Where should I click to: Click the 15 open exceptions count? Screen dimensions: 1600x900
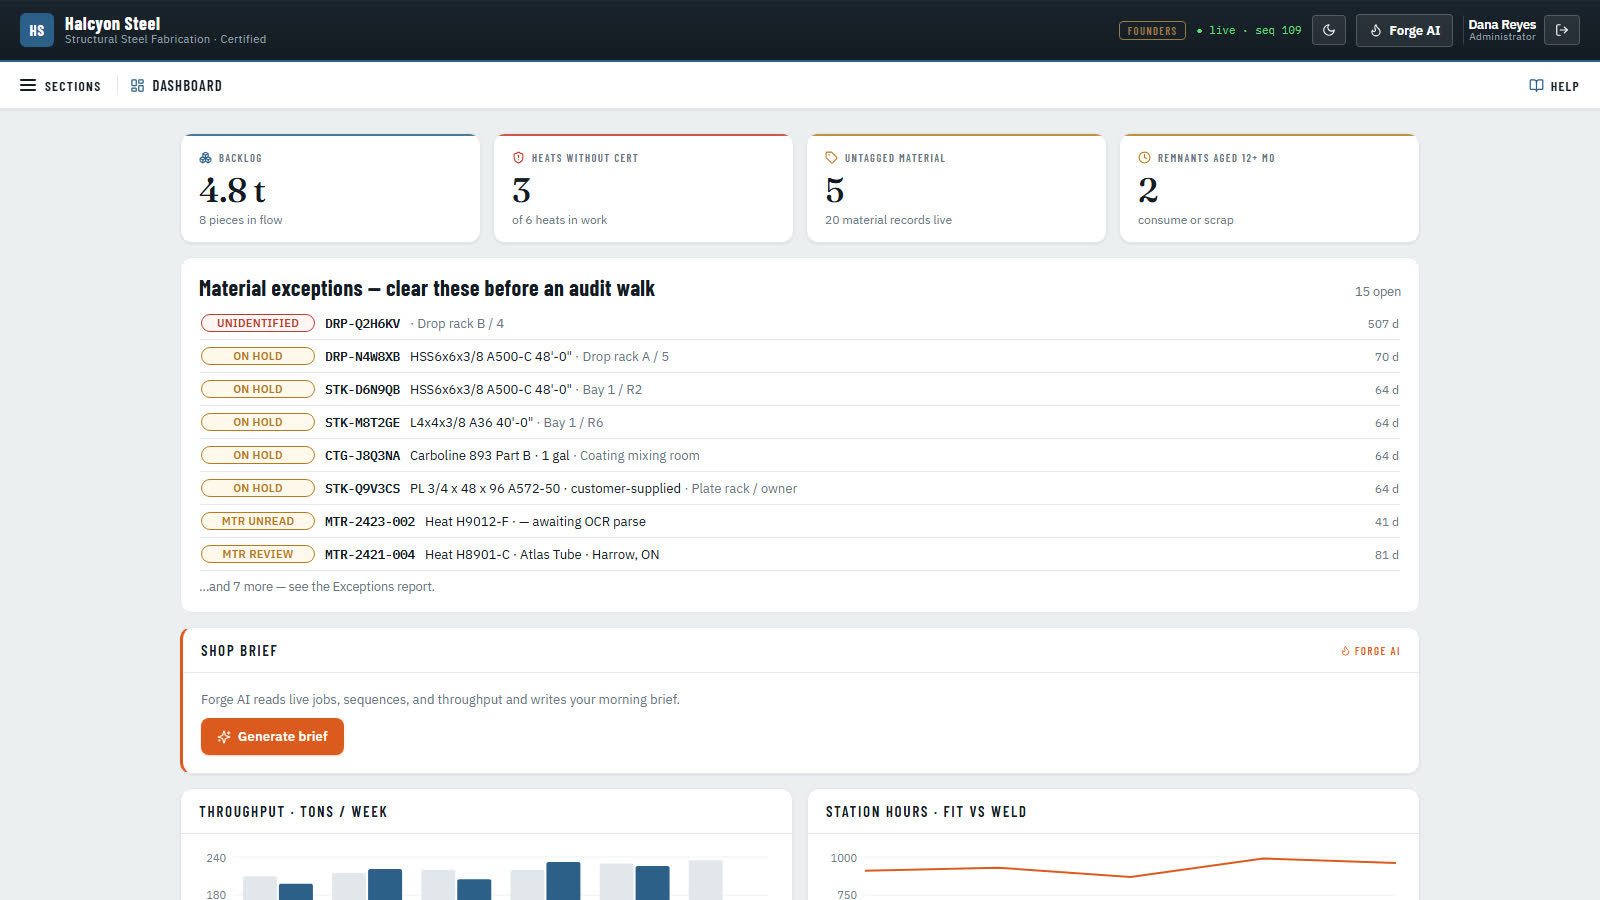click(1378, 292)
